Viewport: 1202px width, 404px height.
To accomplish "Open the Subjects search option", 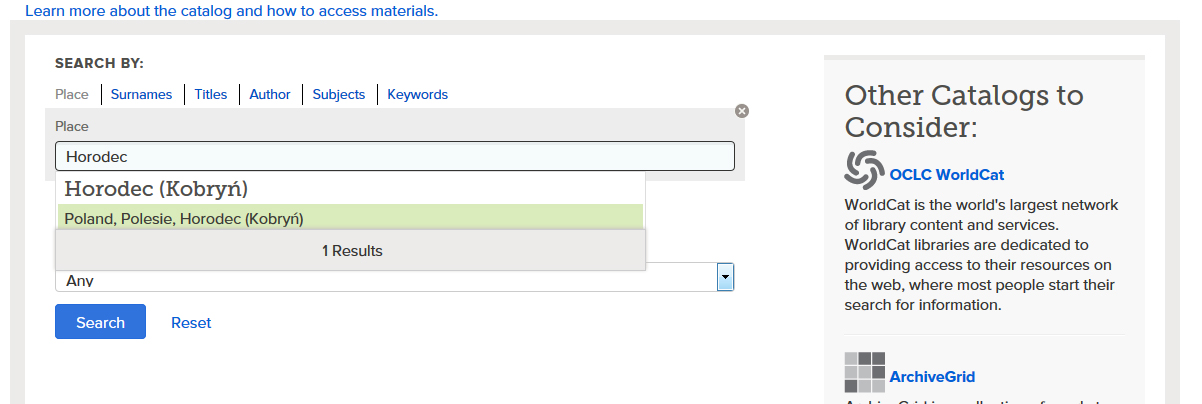I will click(339, 95).
